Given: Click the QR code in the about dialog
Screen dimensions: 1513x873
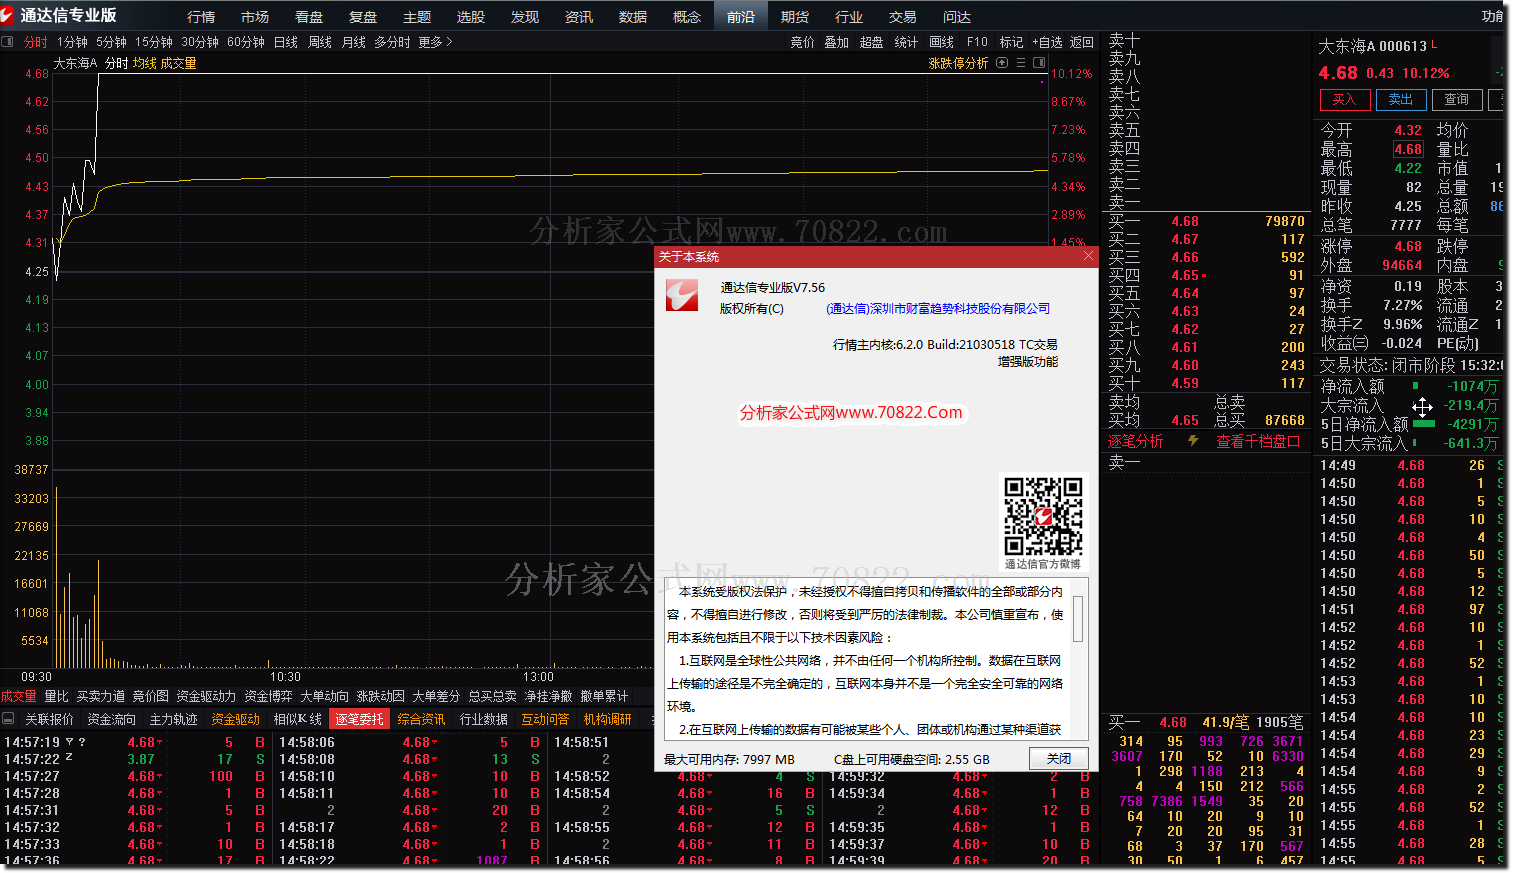Looking at the screenshot, I should click(x=1043, y=516).
